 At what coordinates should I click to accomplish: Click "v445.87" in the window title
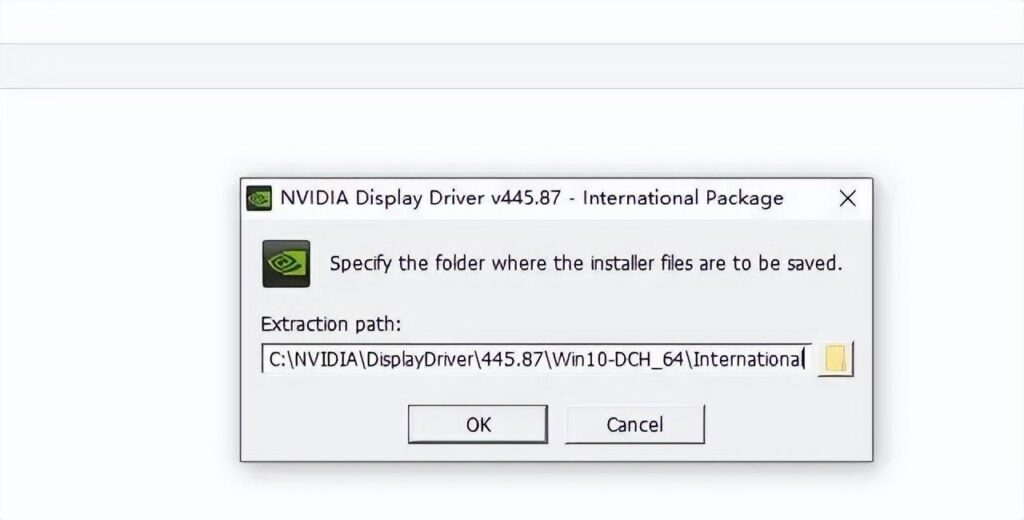[528, 198]
